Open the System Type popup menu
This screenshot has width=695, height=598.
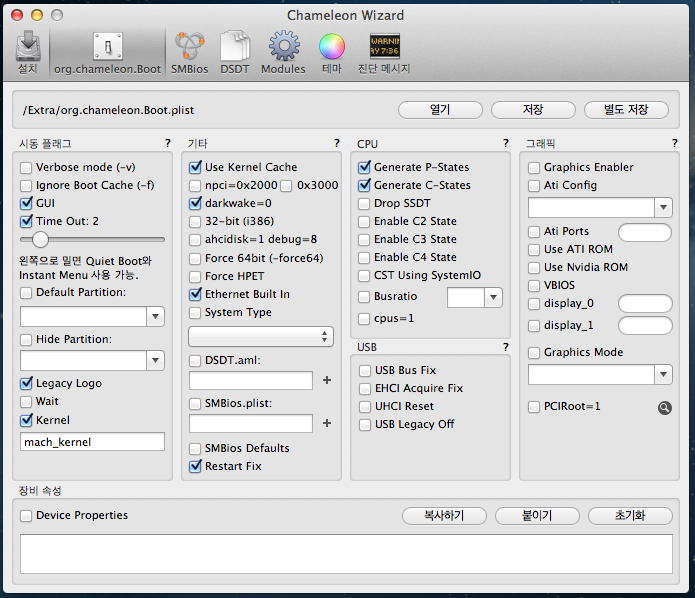pyautogui.click(x=261, y=336)
